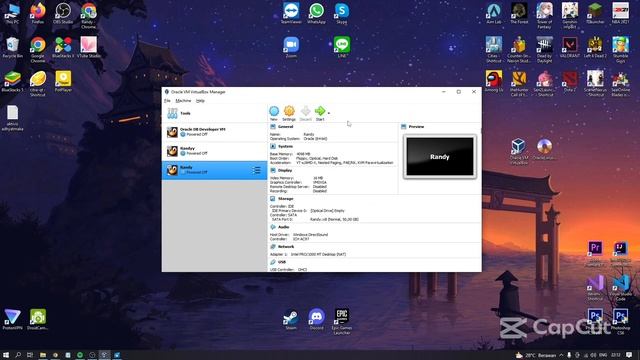Open the WhatsApp desktop shortcut

click(316, 13)
